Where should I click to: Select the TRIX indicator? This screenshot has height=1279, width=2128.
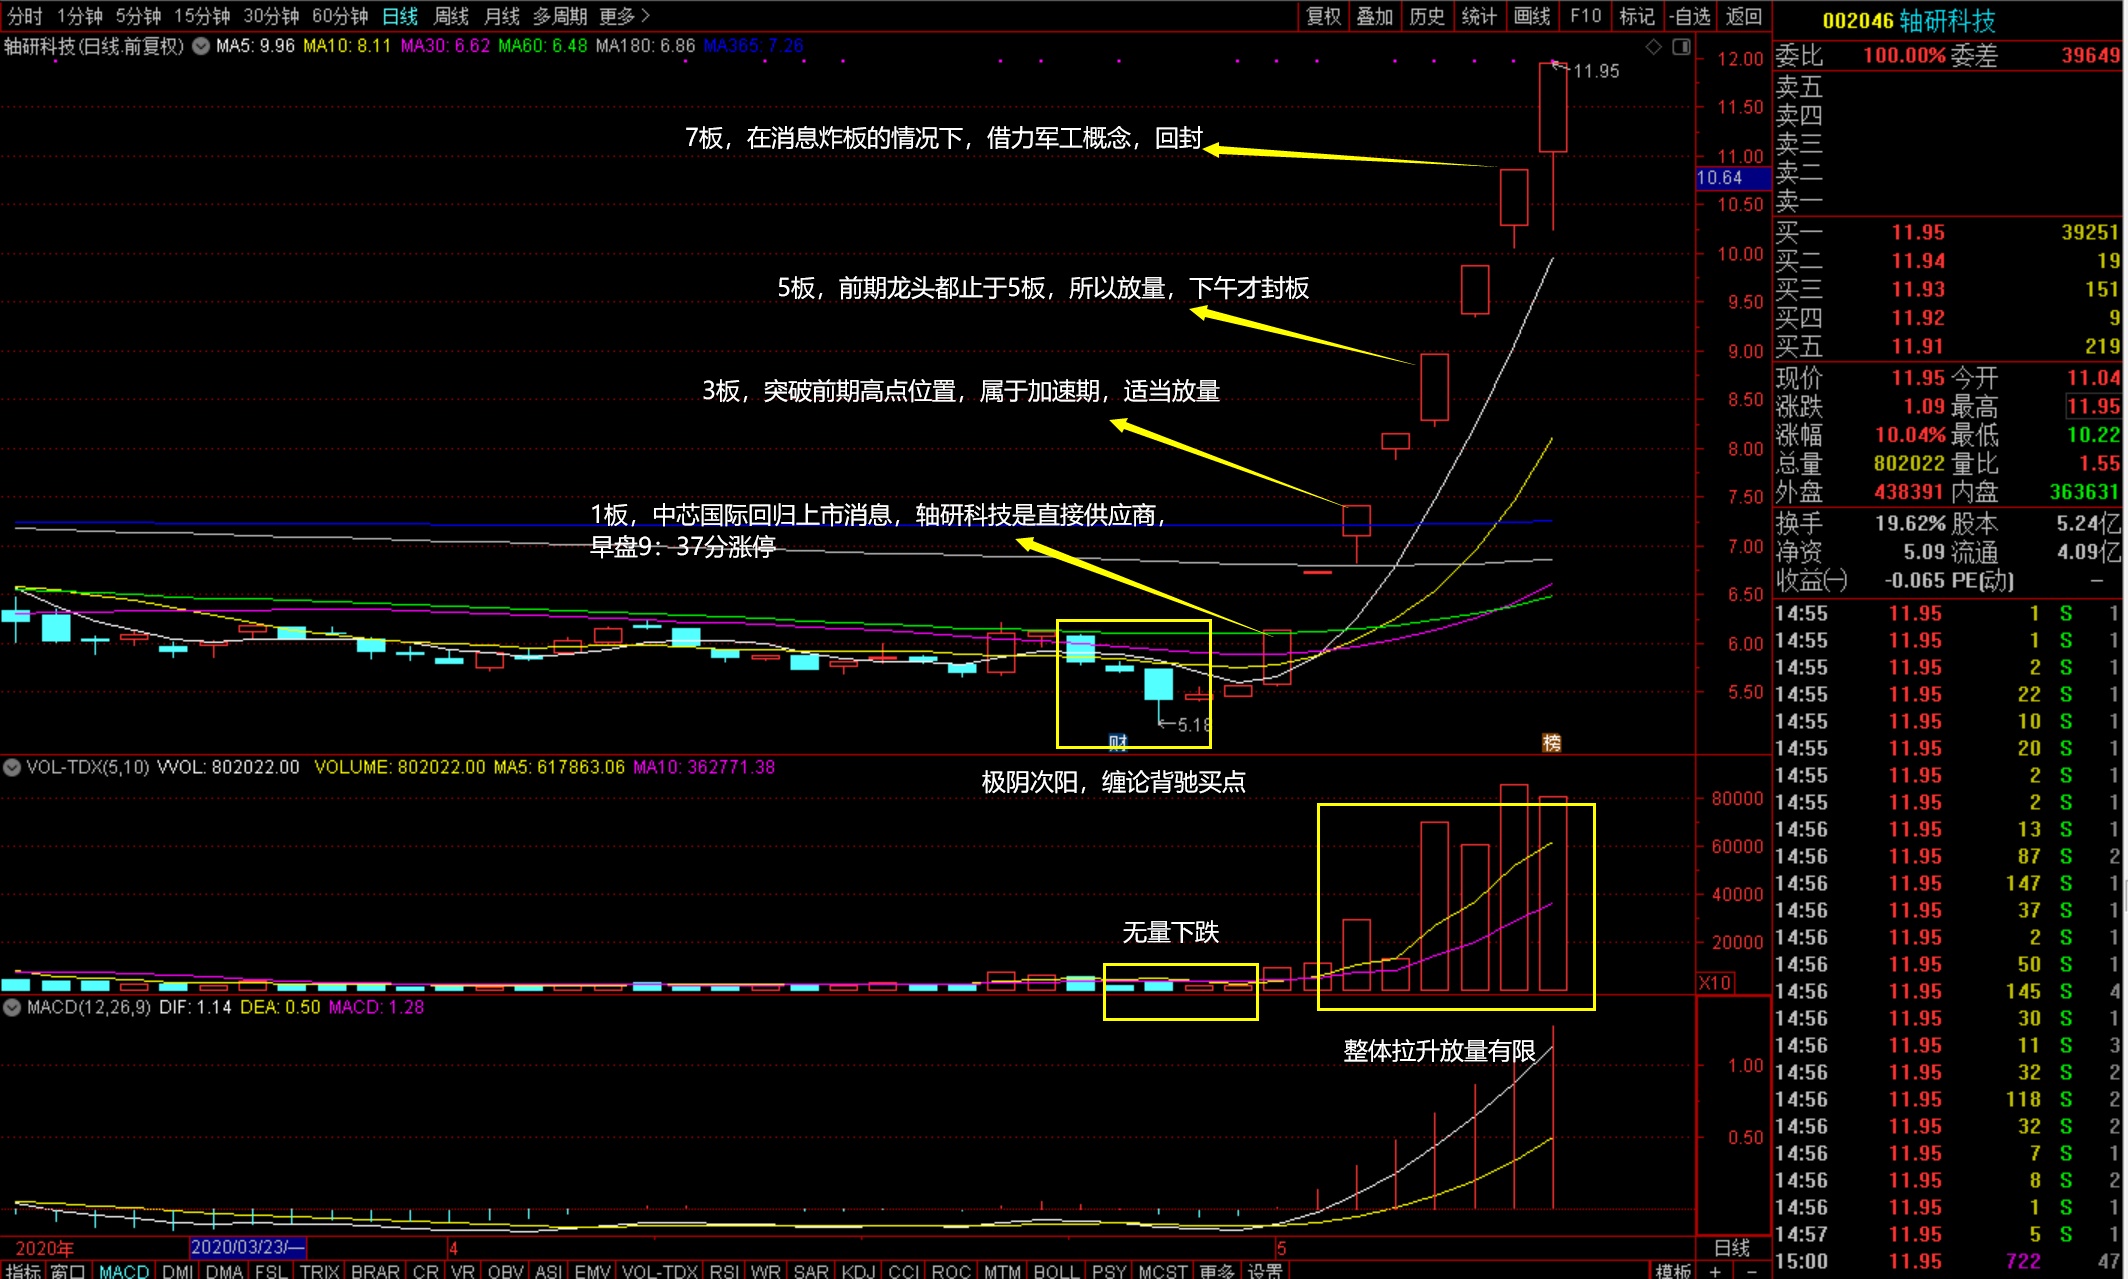point(320,1271)
